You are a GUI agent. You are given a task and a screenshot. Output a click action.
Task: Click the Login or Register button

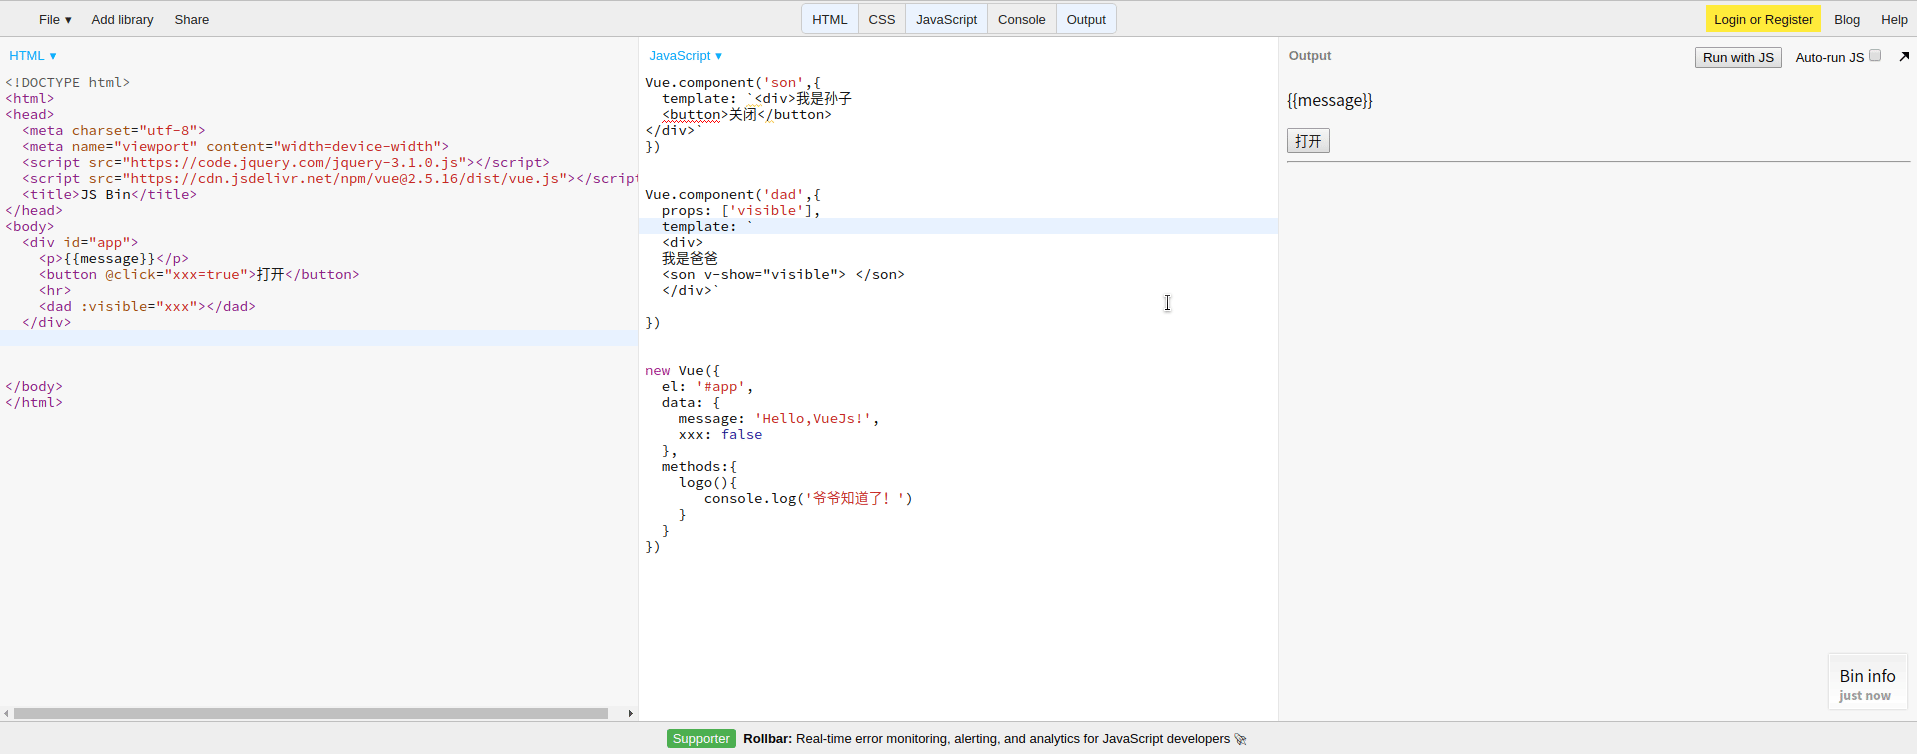click(x=1762, y=19)
